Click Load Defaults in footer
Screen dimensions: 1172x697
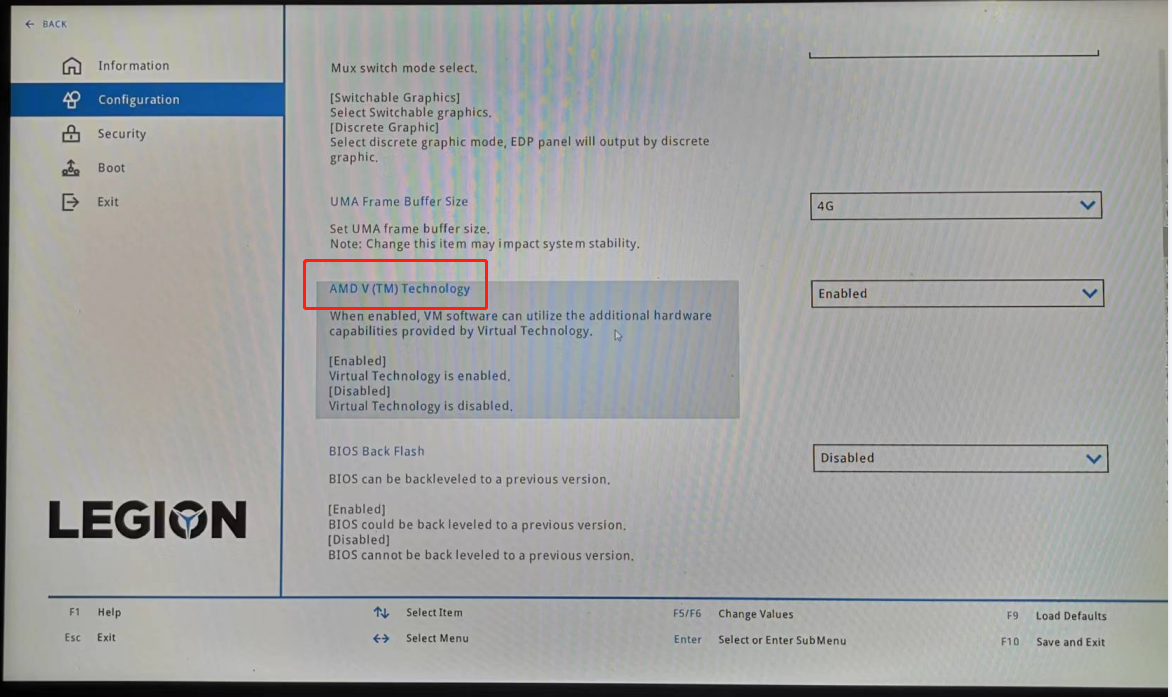1071,616
